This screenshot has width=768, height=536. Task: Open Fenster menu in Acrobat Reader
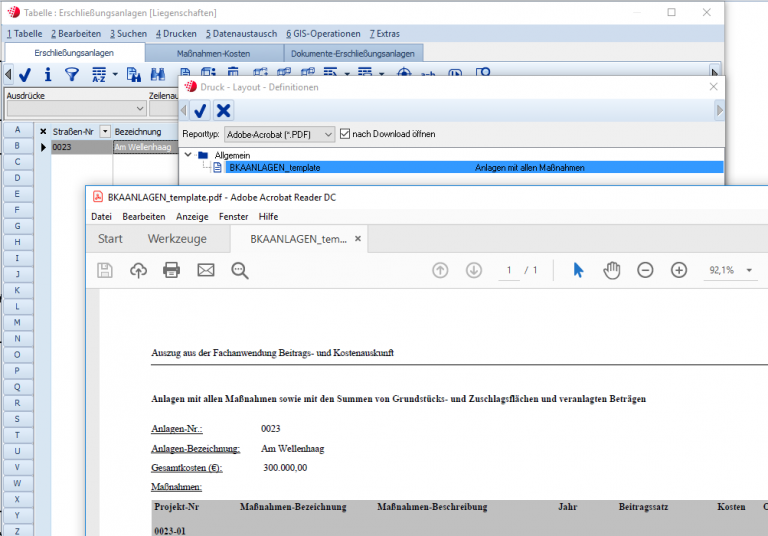click(233, 217)
